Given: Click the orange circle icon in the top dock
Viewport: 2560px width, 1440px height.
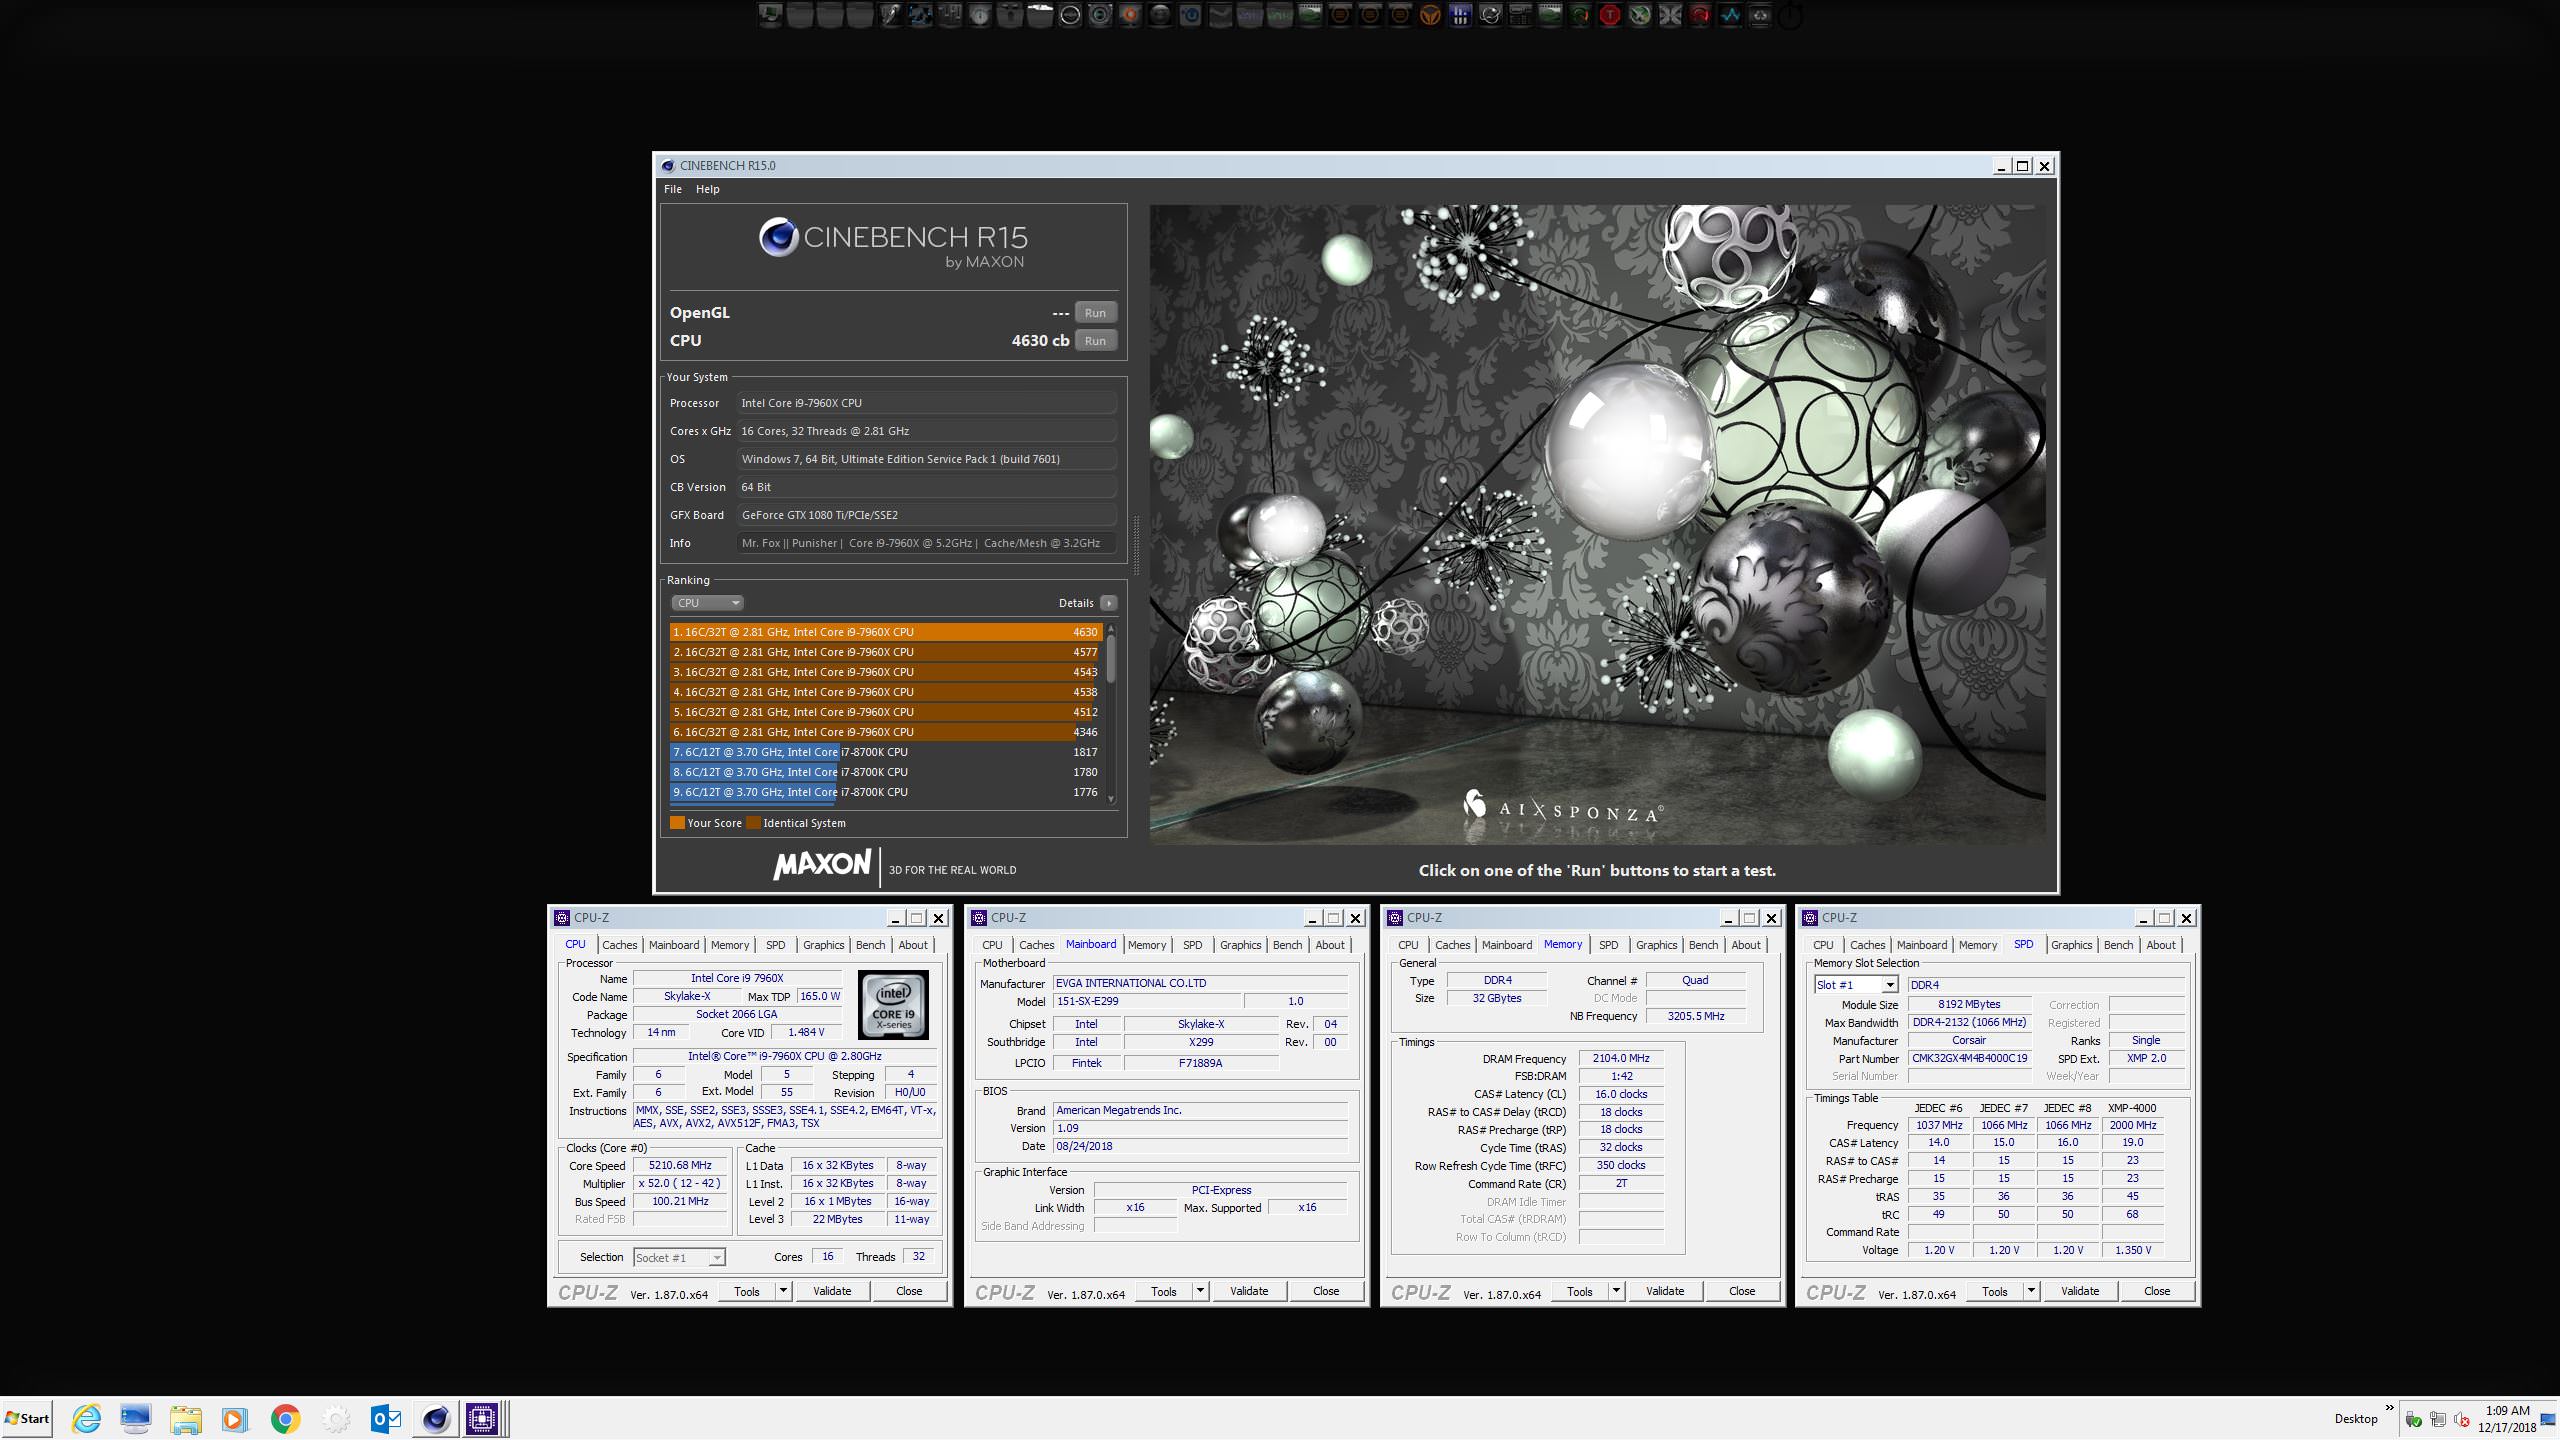Looking at the screenshot, I should point(1129,15).
